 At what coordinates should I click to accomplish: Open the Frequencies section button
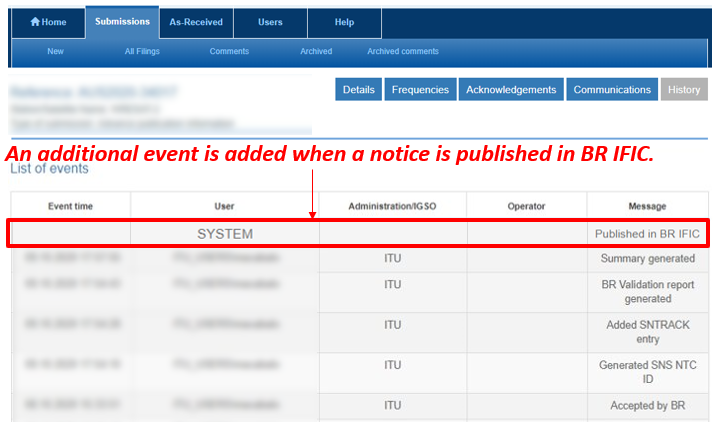[x=420, y=90]
